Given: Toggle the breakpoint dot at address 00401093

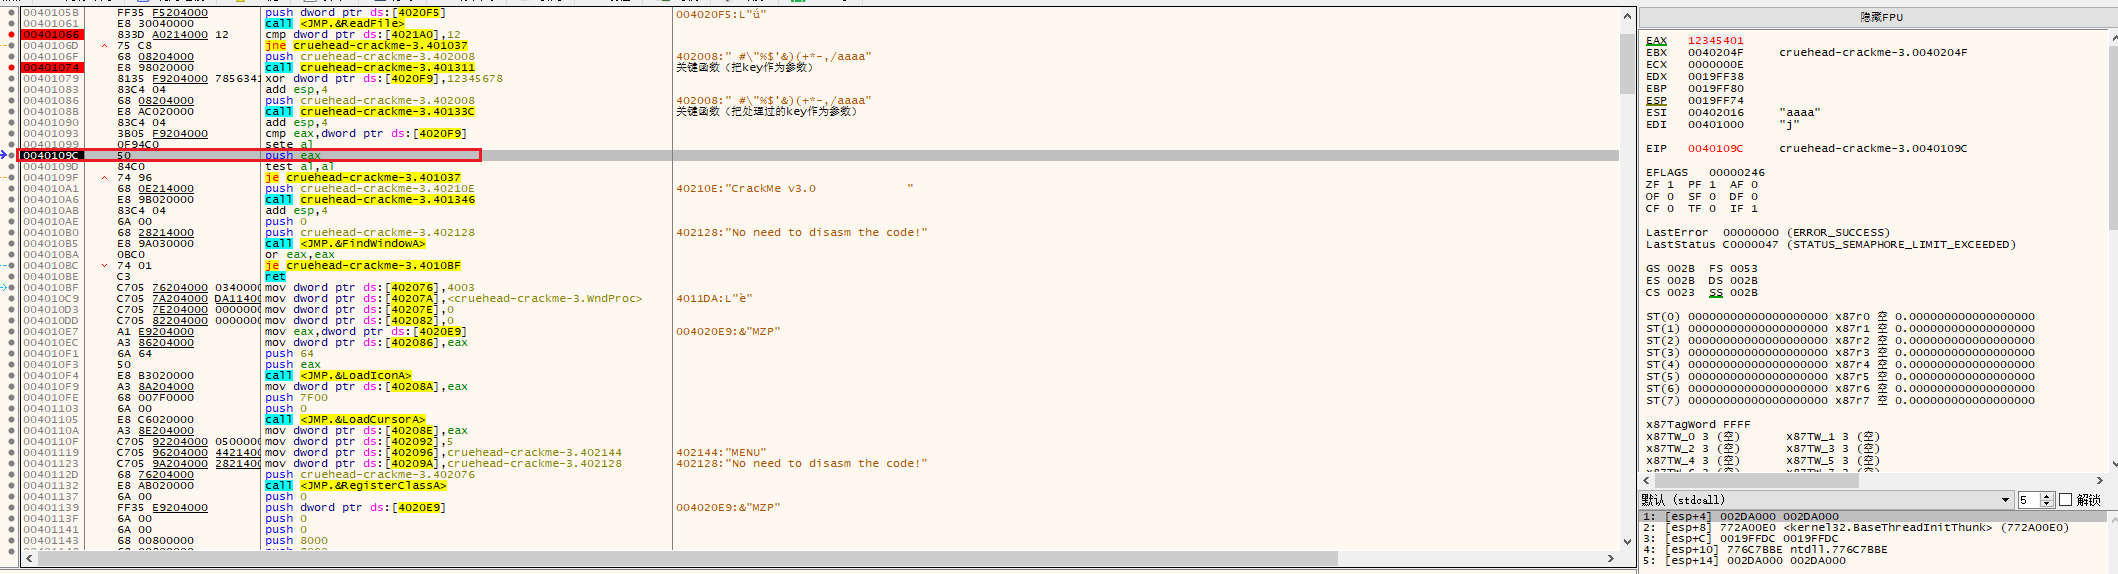Looking at the screenshot, I should (11, 134).
